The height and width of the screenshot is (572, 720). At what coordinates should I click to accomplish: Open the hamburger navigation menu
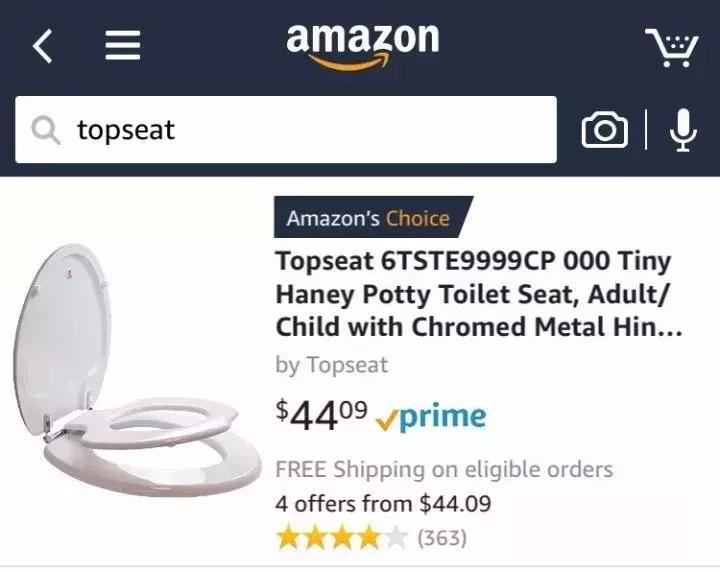pos(122,46)
